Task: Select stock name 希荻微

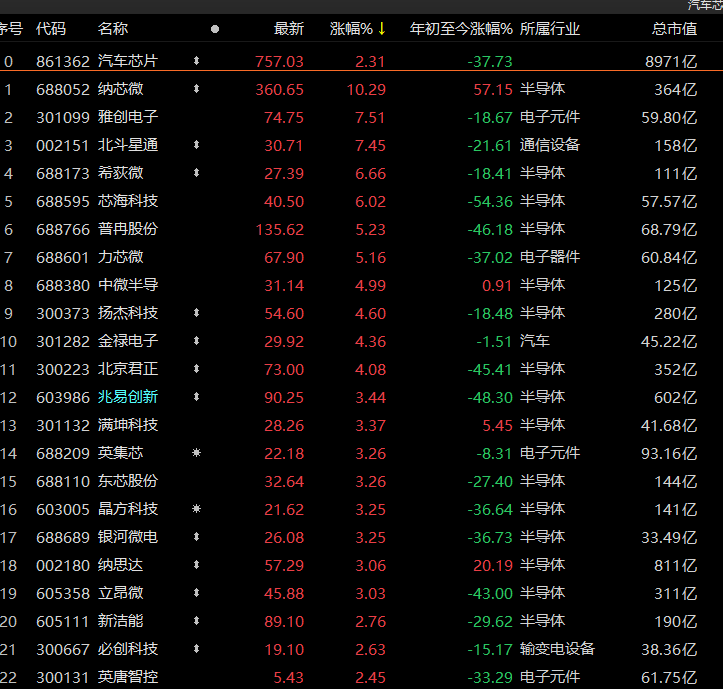Action: pyautogui.click(x=120, y=173)
